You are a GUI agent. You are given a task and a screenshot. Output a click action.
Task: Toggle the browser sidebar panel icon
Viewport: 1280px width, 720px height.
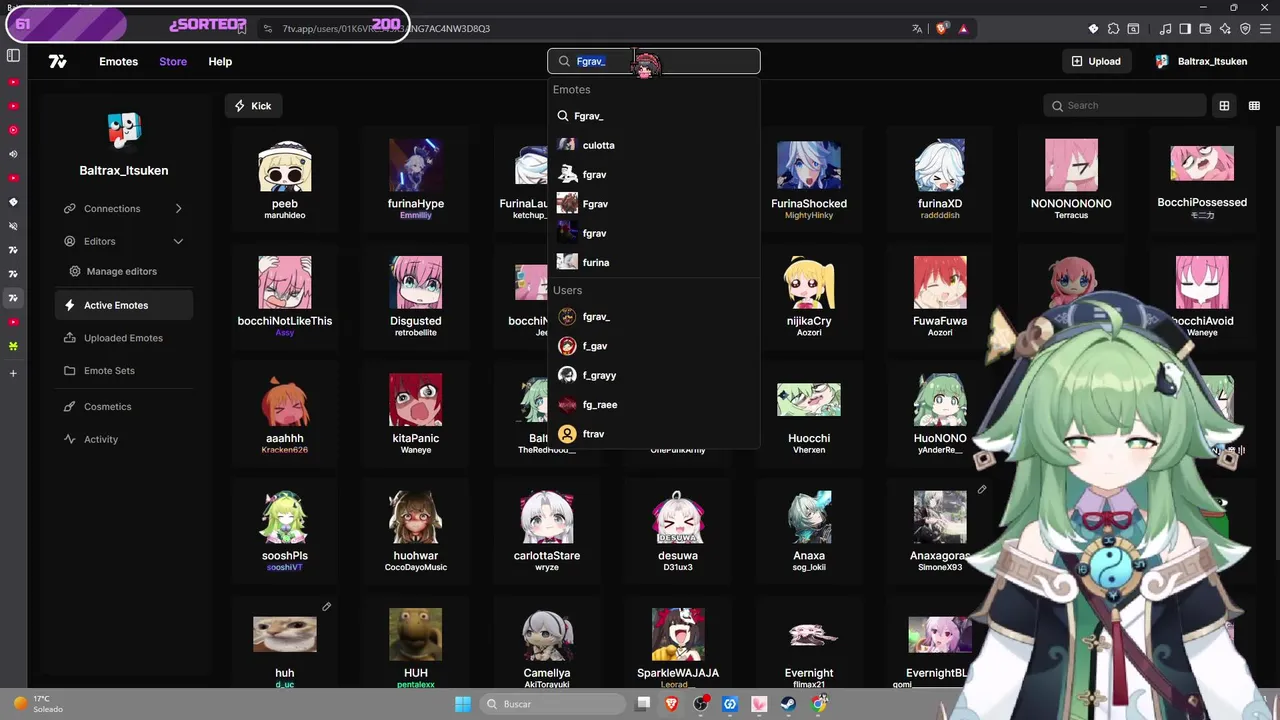(x=1185, y=29)
